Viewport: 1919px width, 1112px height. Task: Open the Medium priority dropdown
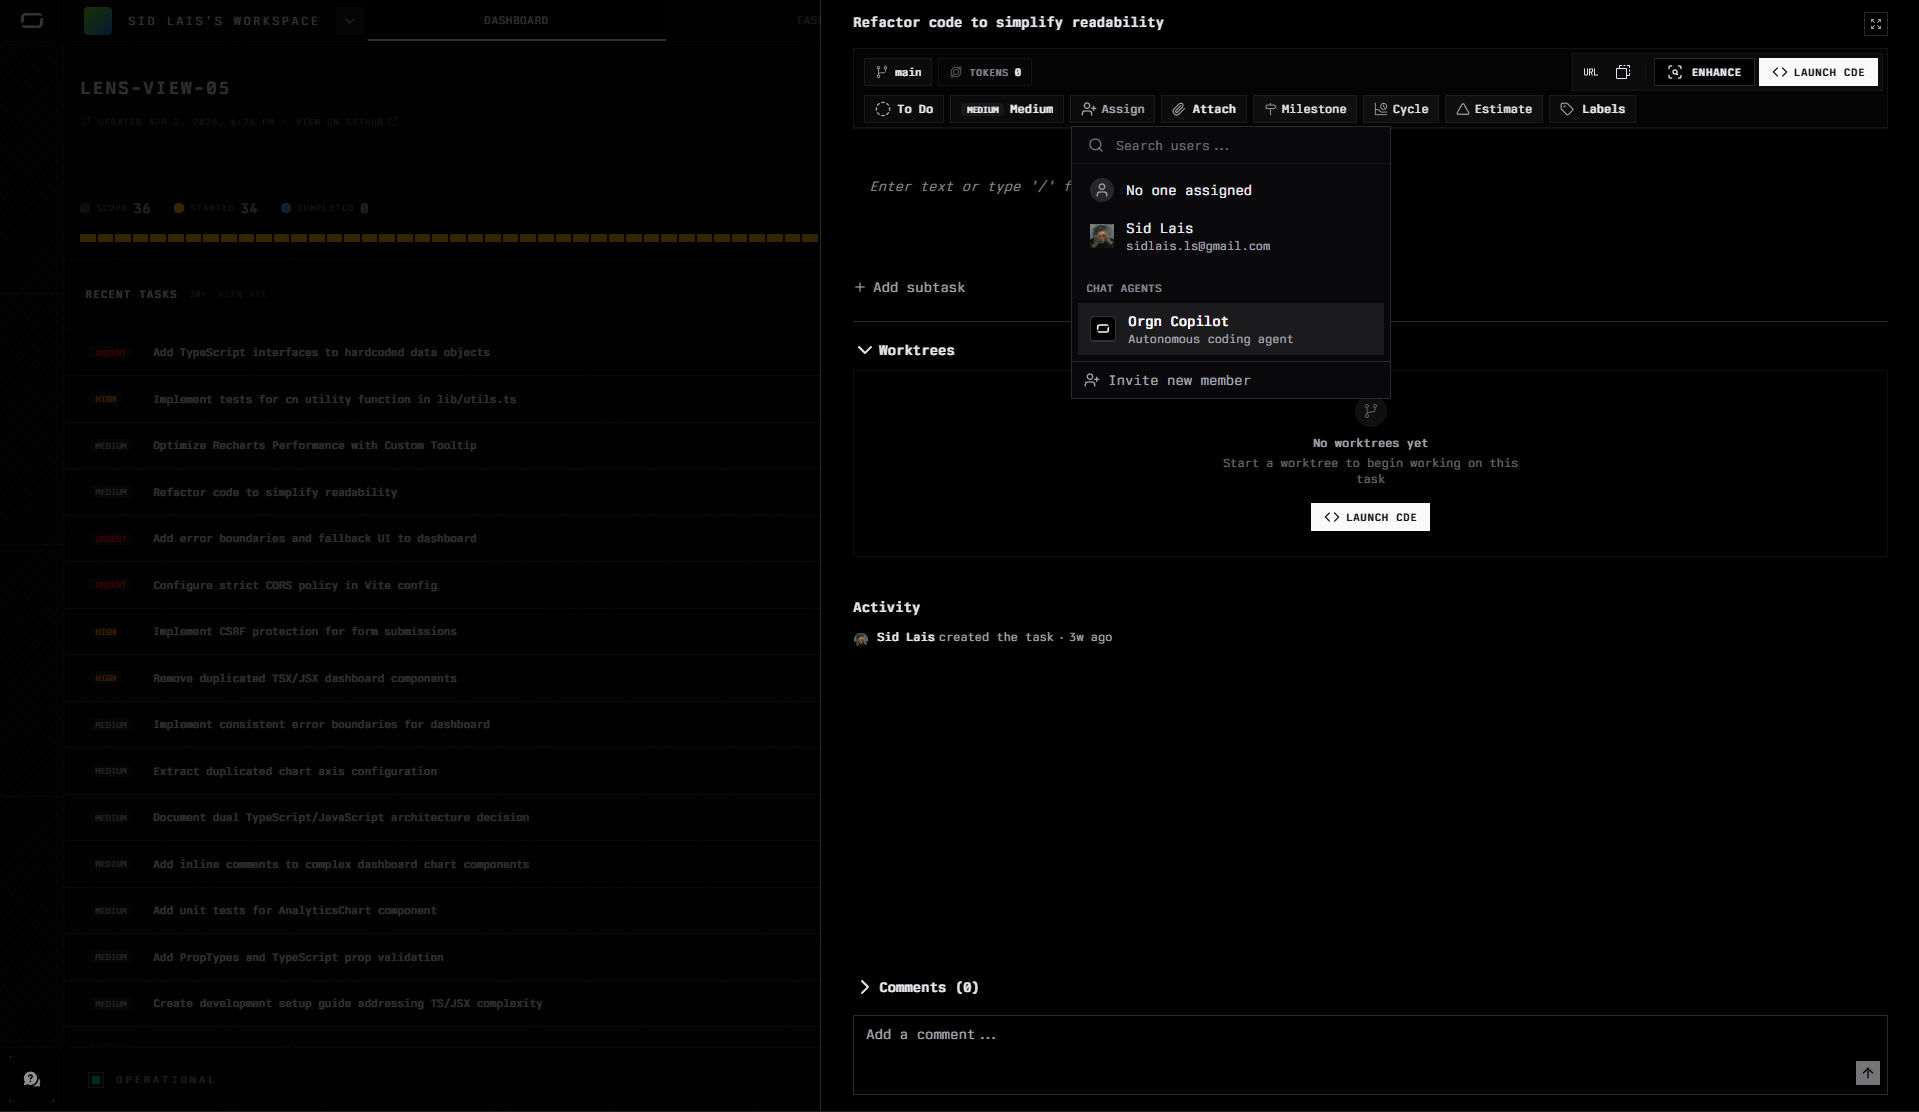(x=1007, y=109)
